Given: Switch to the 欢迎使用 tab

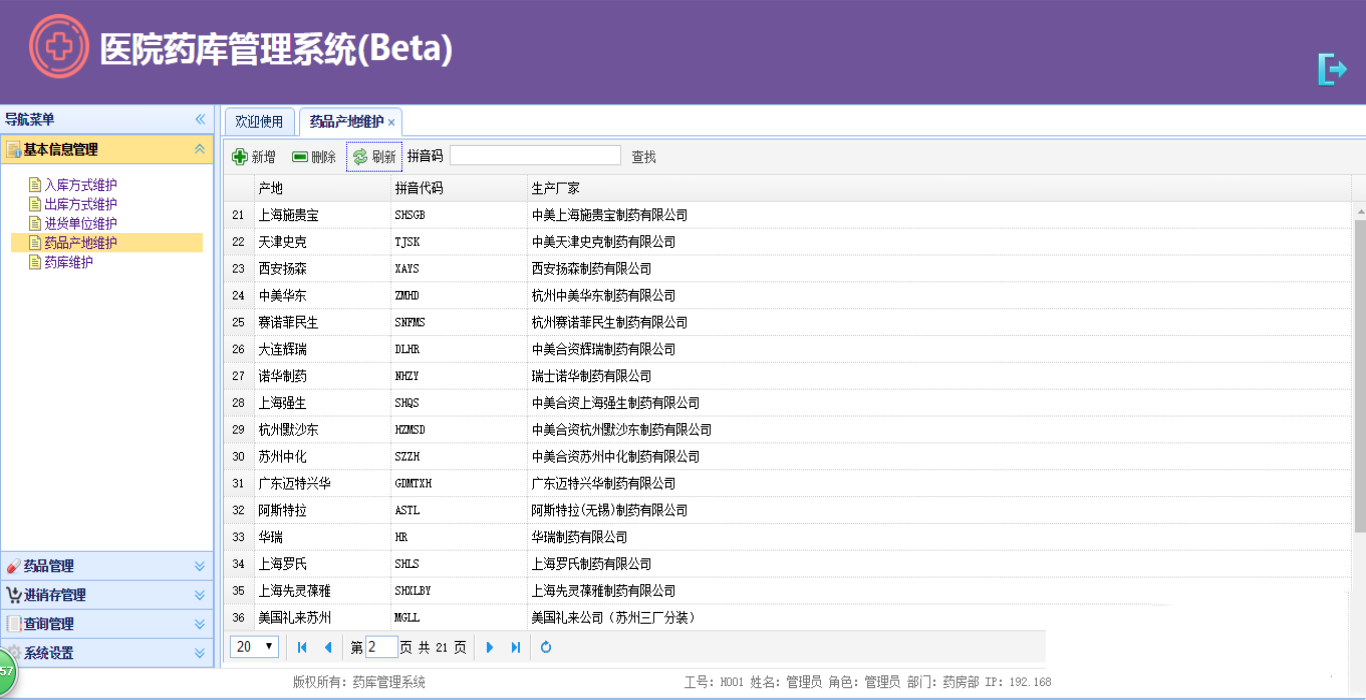Looking at the screenshot, I should point(260,122).
